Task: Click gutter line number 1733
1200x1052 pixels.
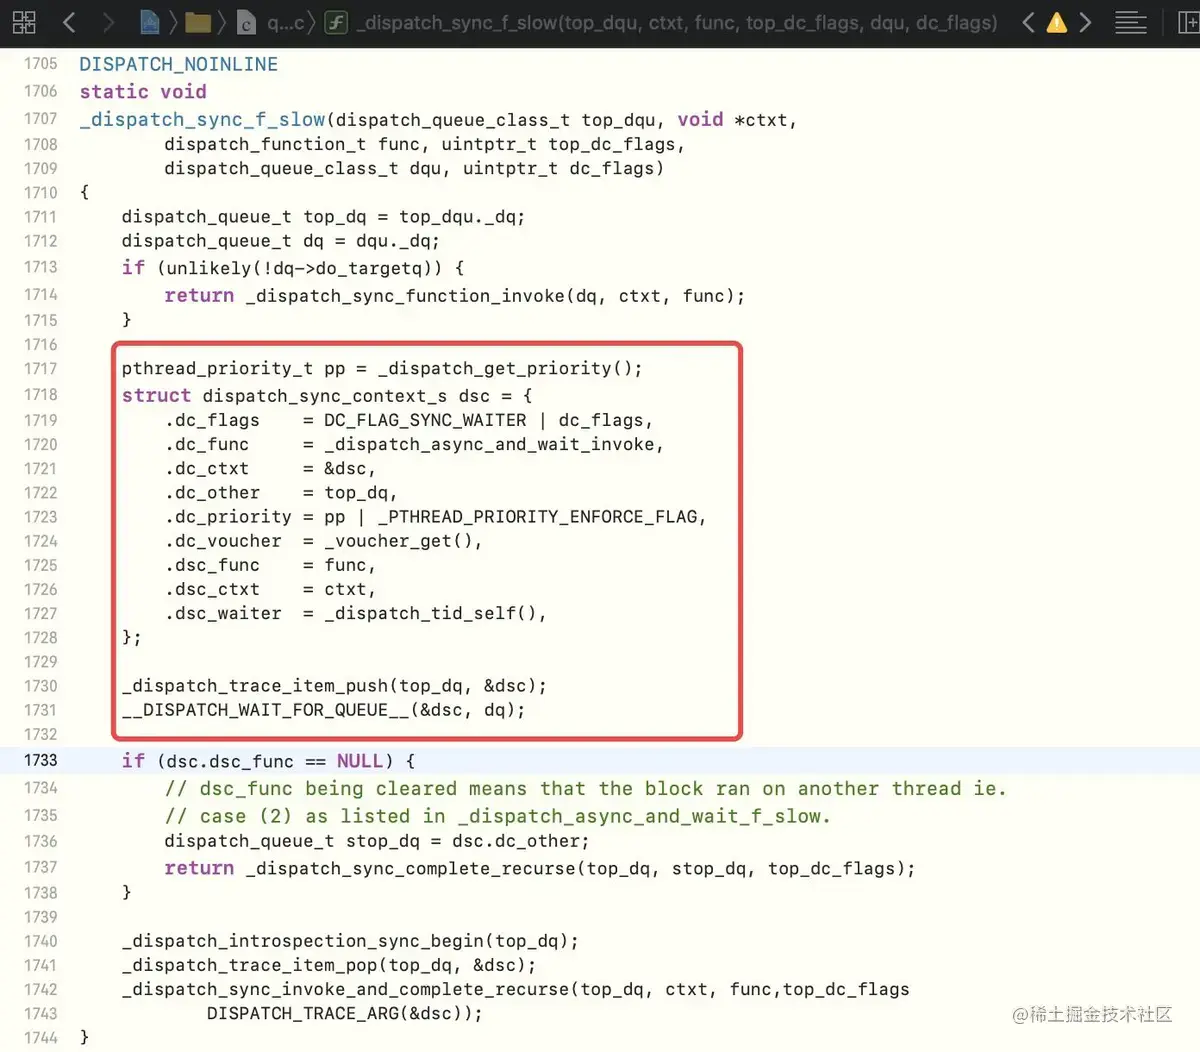Action: point(41,760)
